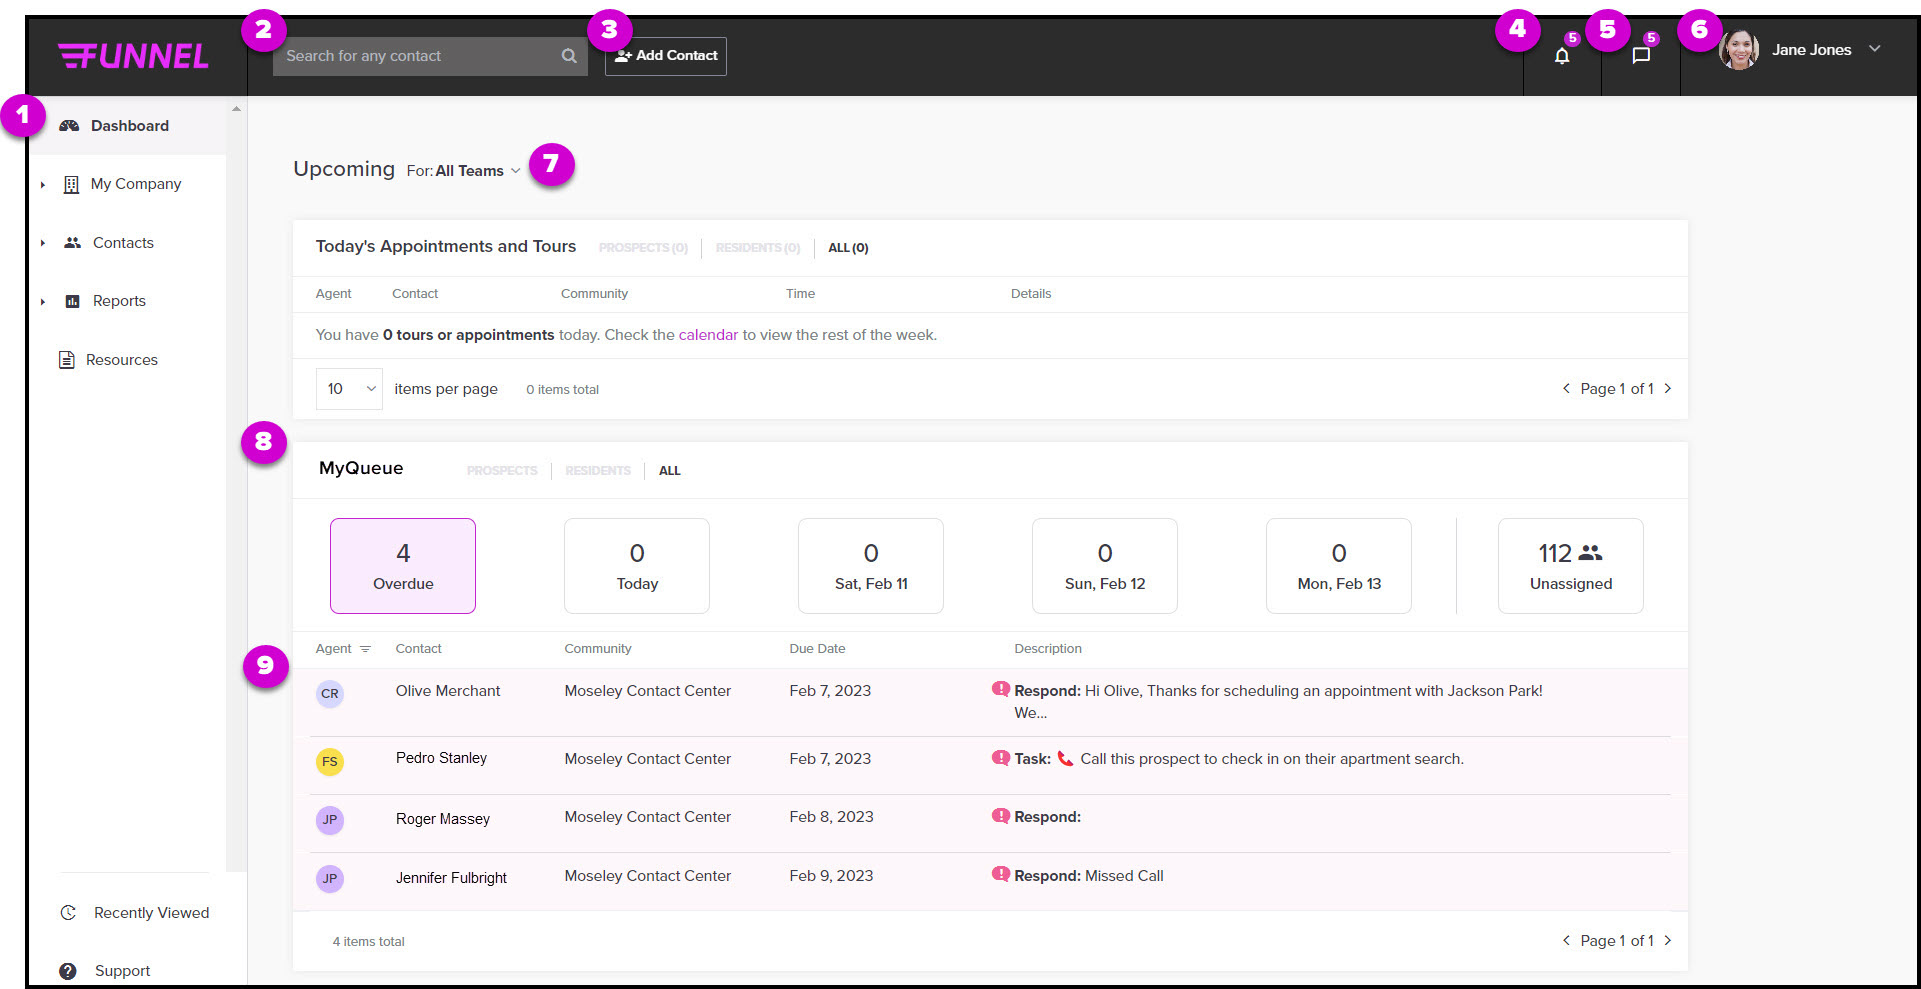Click the CR agent badge
Screen dimensions: 1921x989
point(330,694)
